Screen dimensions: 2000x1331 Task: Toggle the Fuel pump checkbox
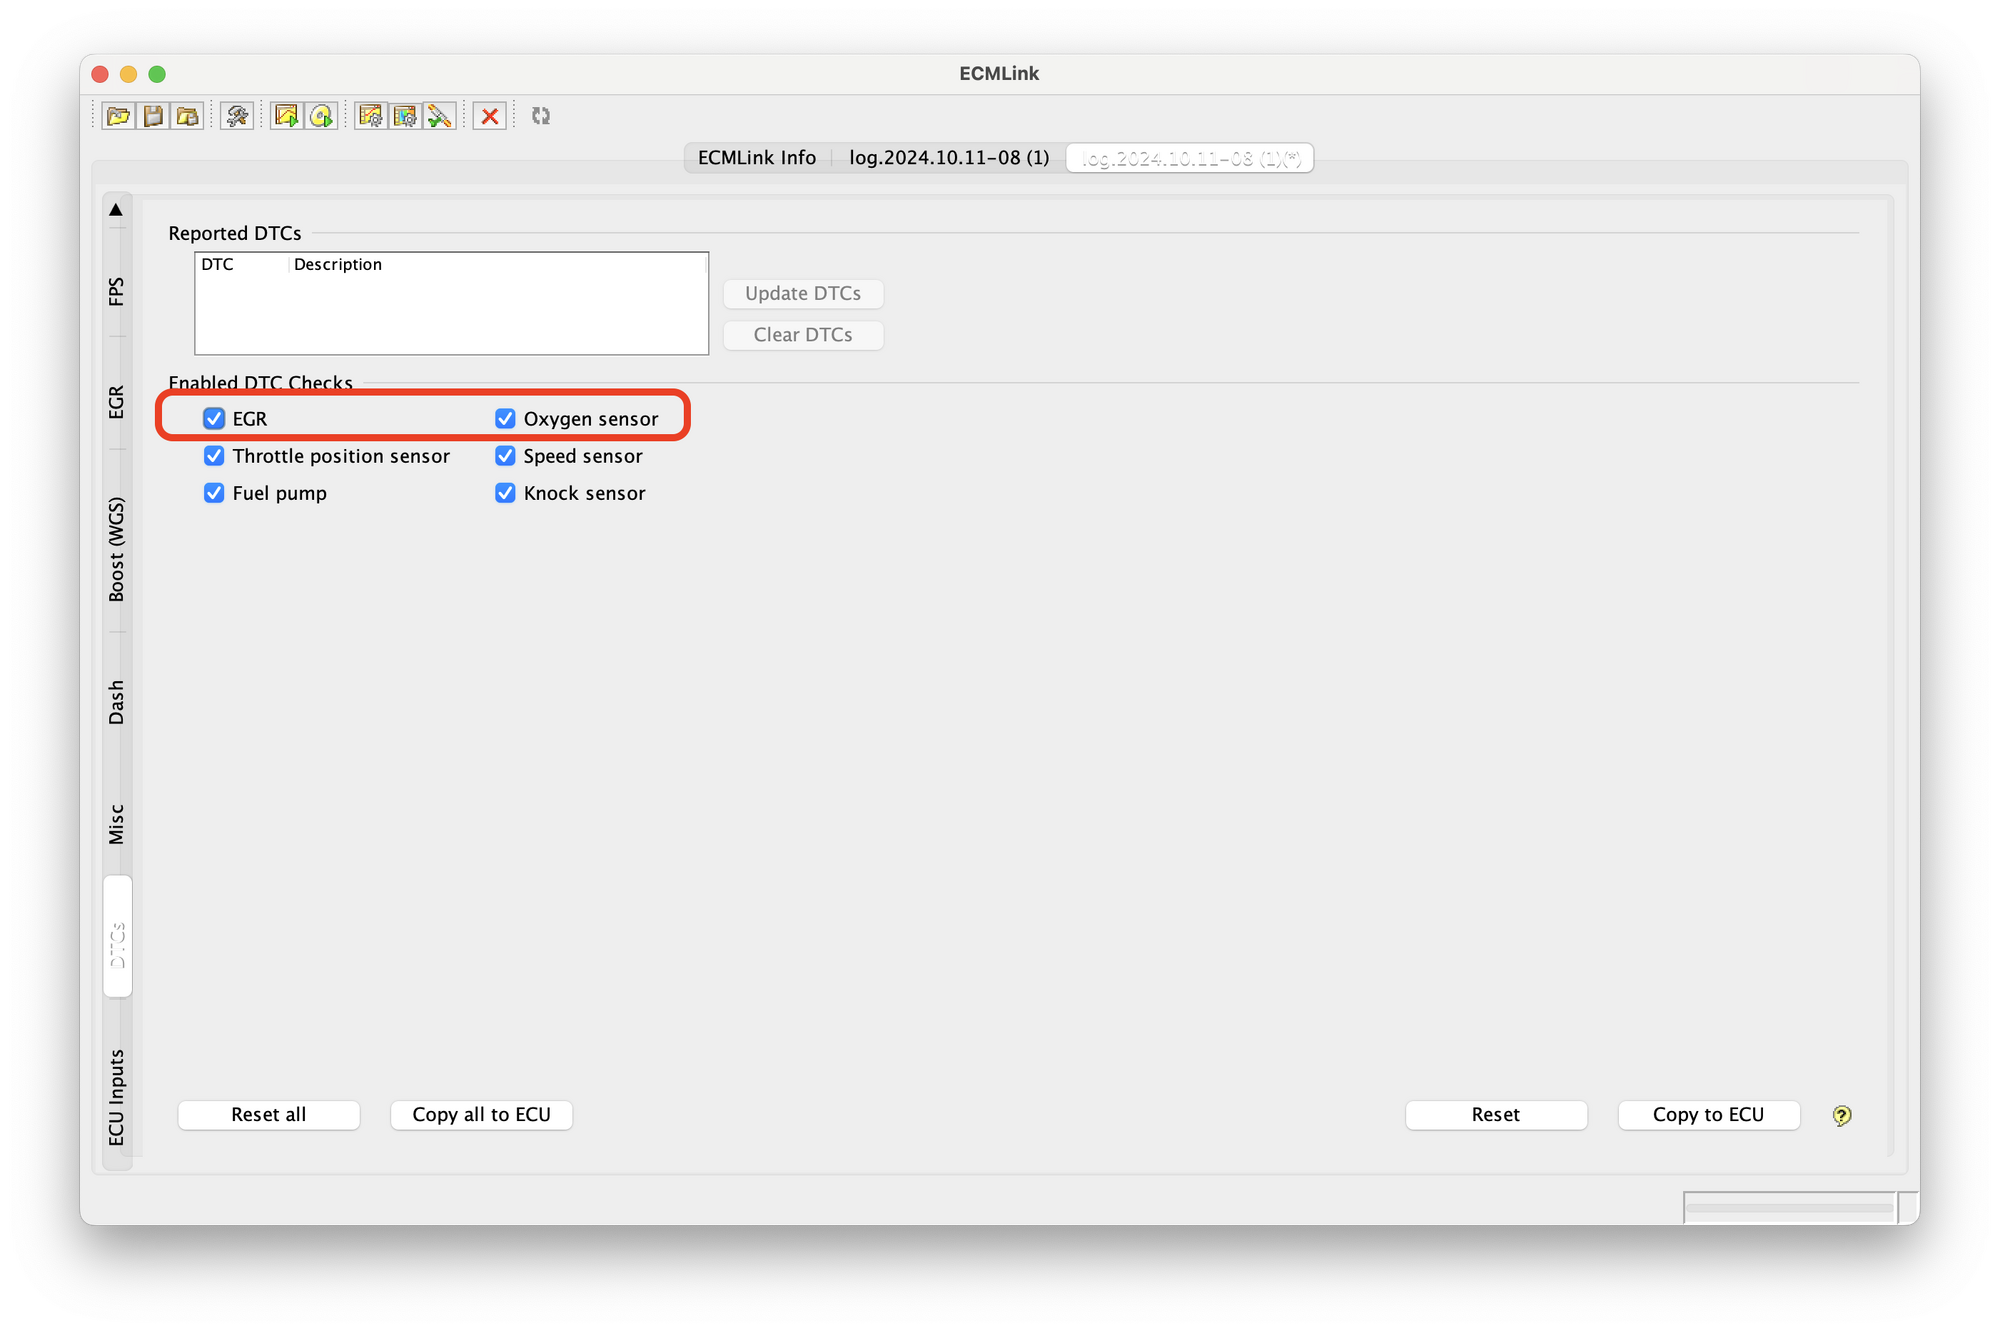click(214, 493)
